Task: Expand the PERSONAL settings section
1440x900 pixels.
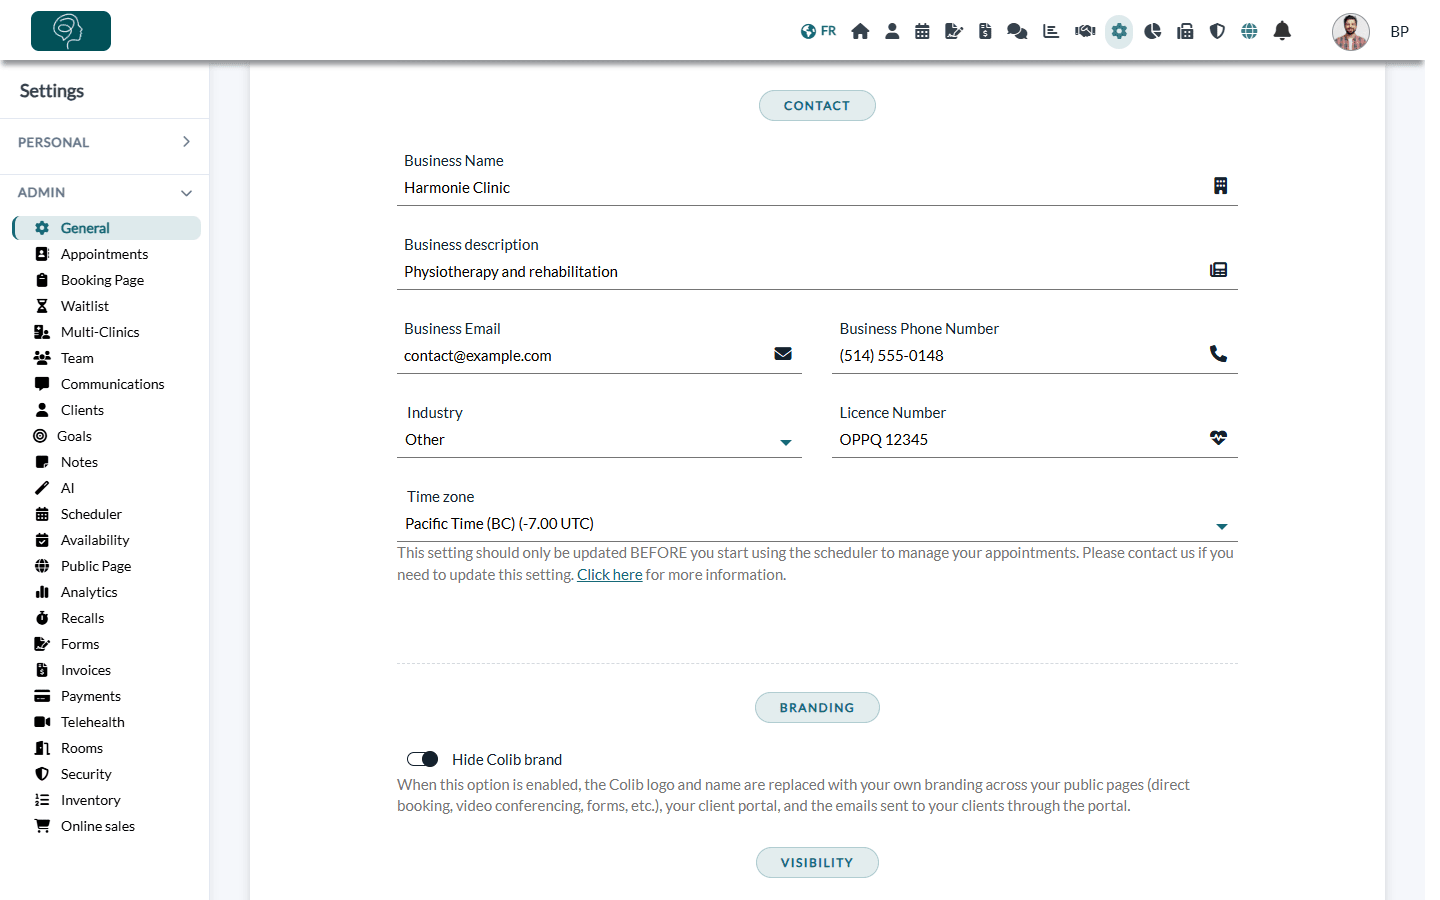Action: tap(104, 142)
